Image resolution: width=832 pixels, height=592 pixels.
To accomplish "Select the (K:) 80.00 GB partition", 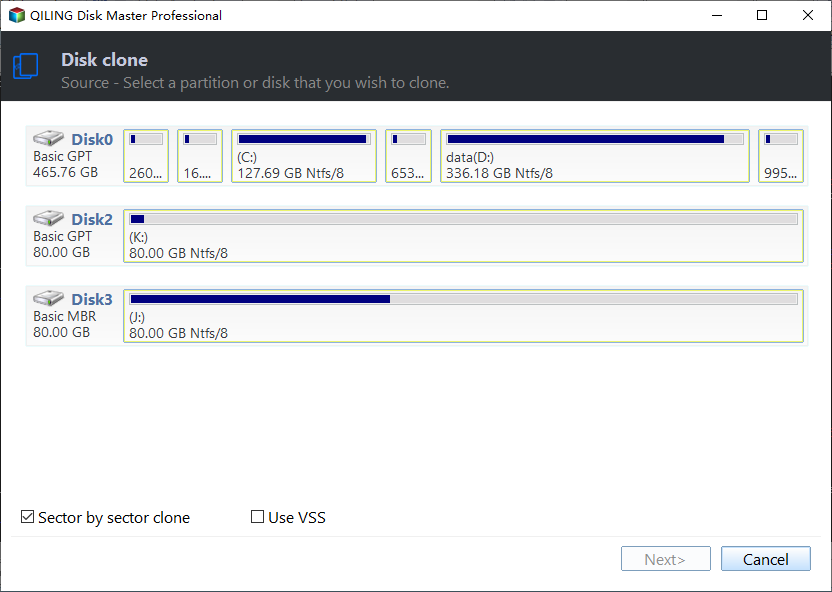I will click(463, 236).
